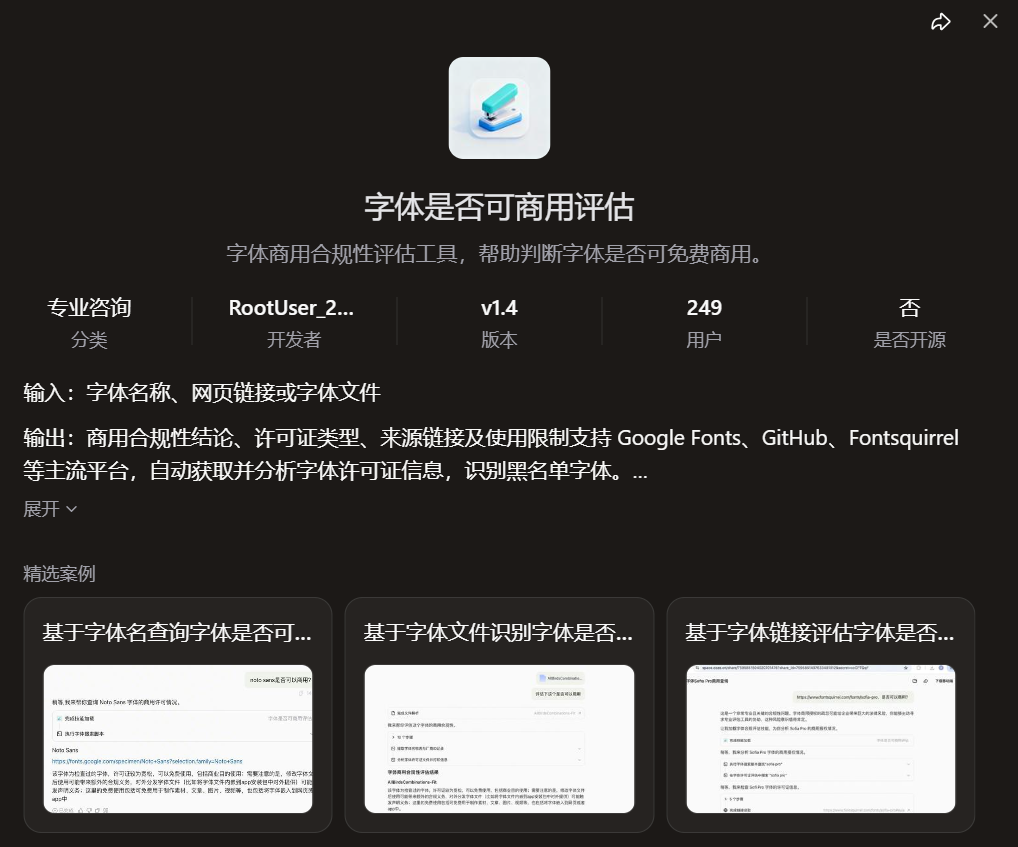The height and width of the screenshot is (847, 1018).
Task: Click the script icon beside 执行字体查询脚本
Action: [58, 734]
